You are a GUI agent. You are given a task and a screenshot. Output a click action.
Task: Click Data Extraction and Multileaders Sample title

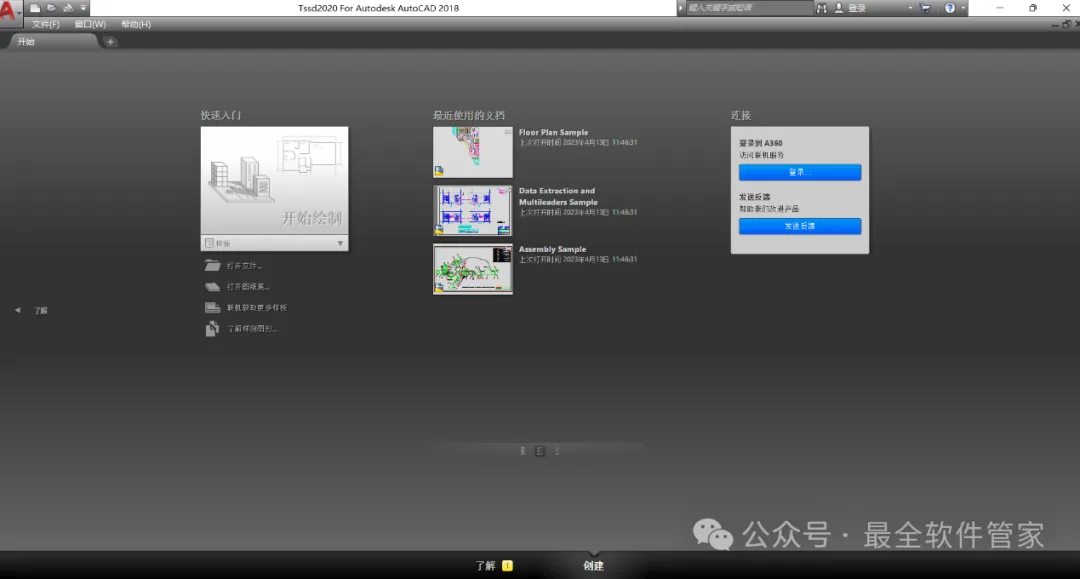point(558,196)
